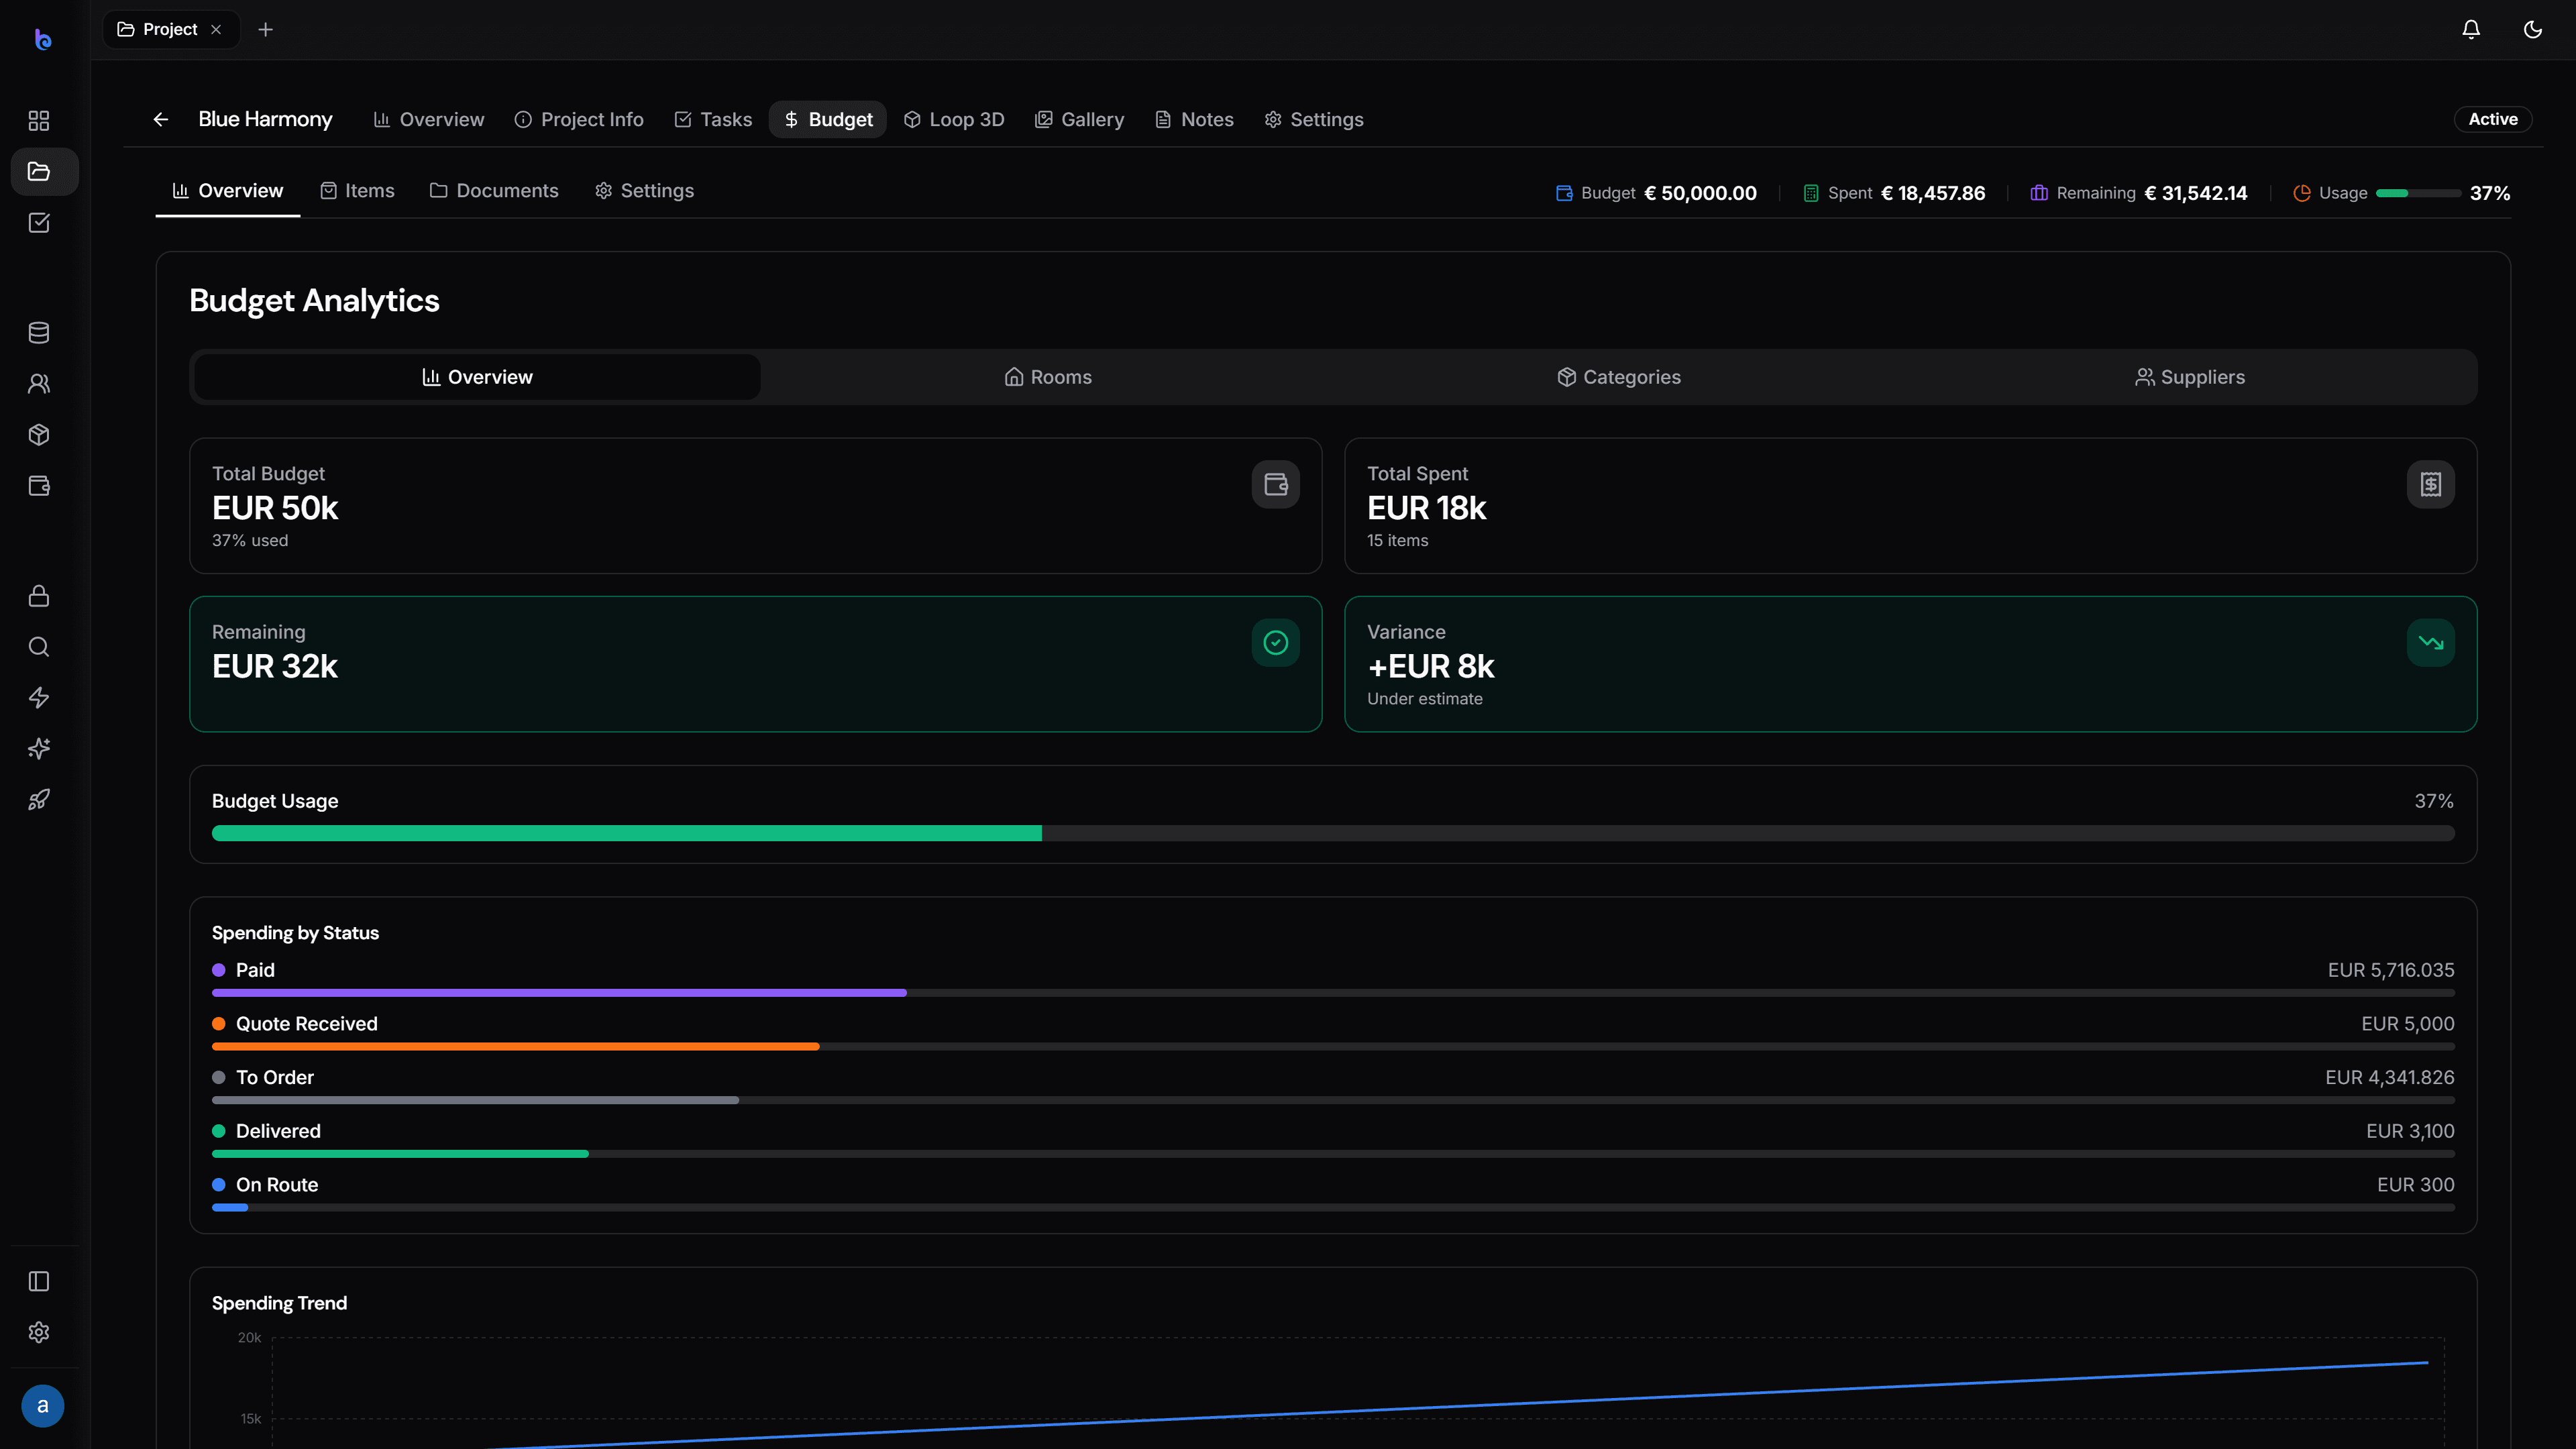The image size is (2576, 1449).
Task: Close the Project tab
Action: tap(216, 30)
